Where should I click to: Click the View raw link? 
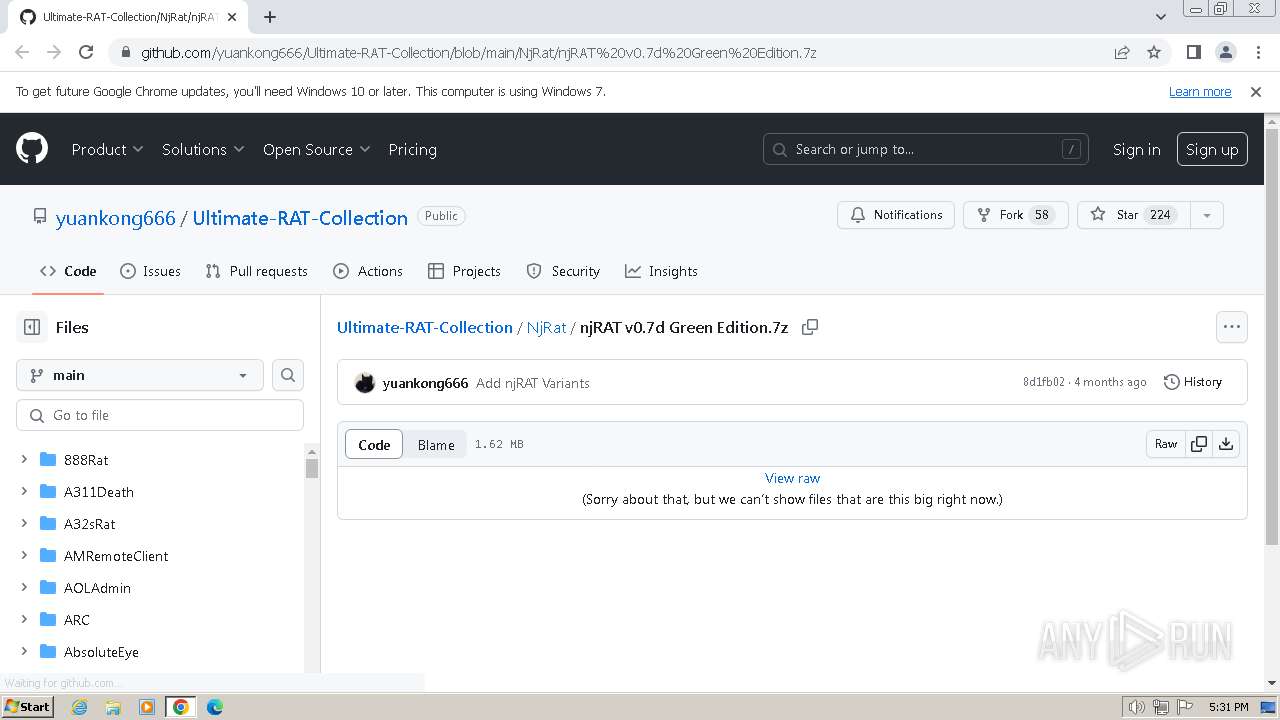792,478
